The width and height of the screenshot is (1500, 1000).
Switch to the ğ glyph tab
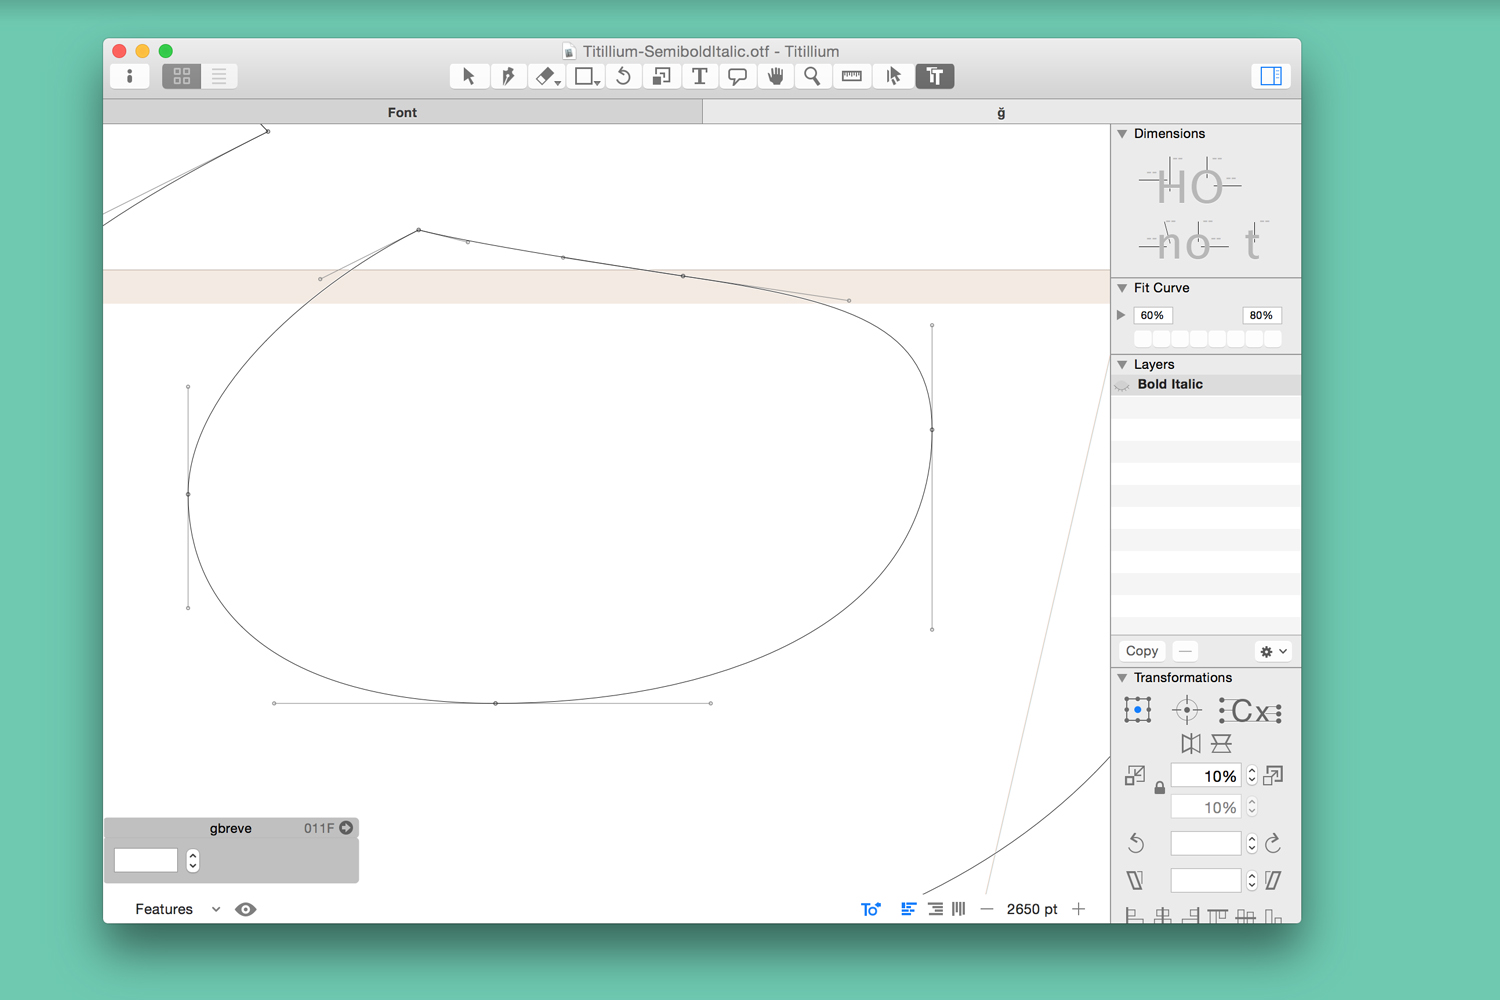pyautogui.click(x=1000, y=112)
